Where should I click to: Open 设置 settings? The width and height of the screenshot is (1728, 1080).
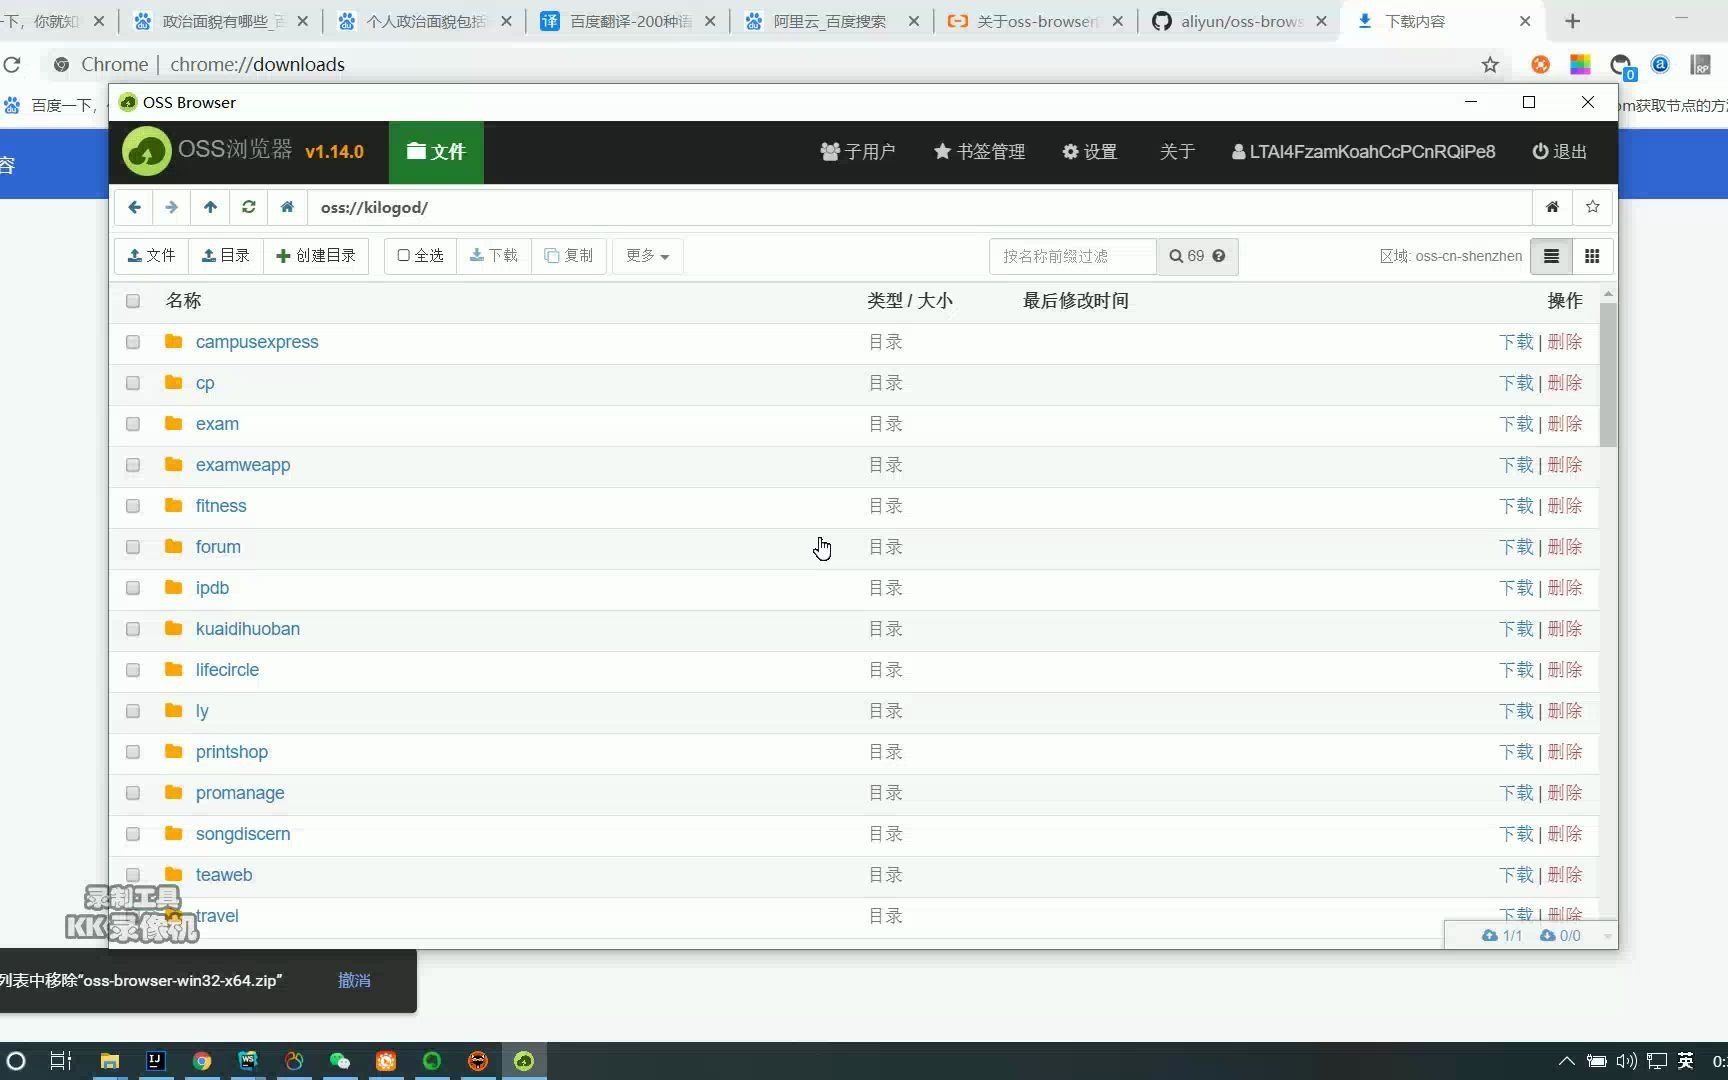click(x=1090, y=152)
